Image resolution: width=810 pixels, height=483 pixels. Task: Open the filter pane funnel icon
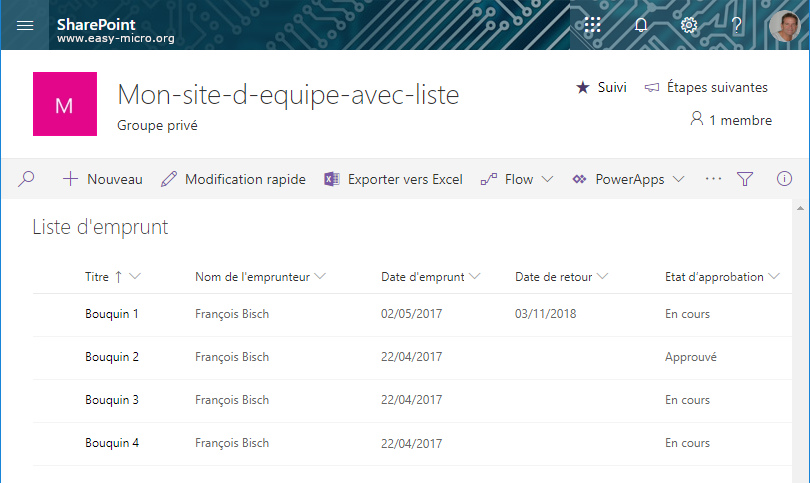point(744,179)
